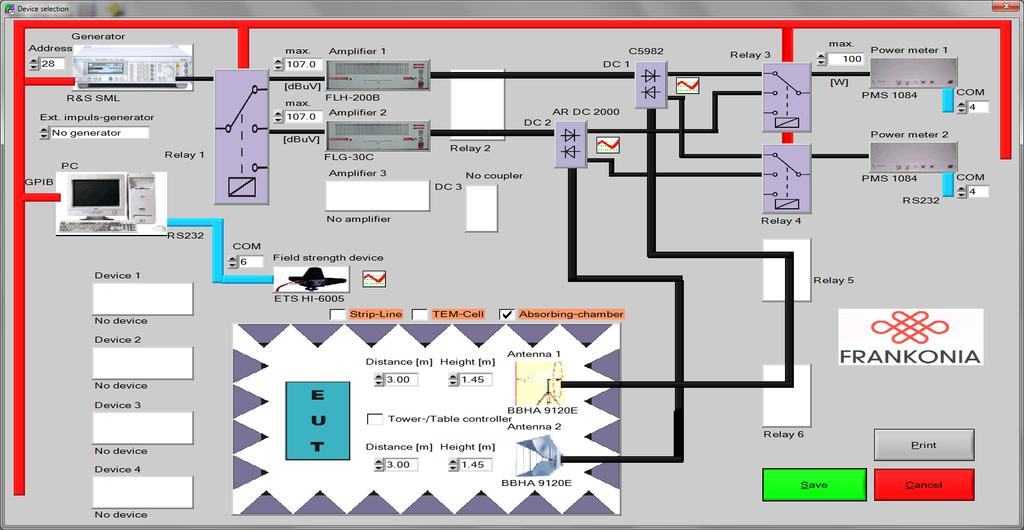Click the Power meter 1 max. field showing 100
This screenshot has width=1024, height=530.
coord(846,59)
